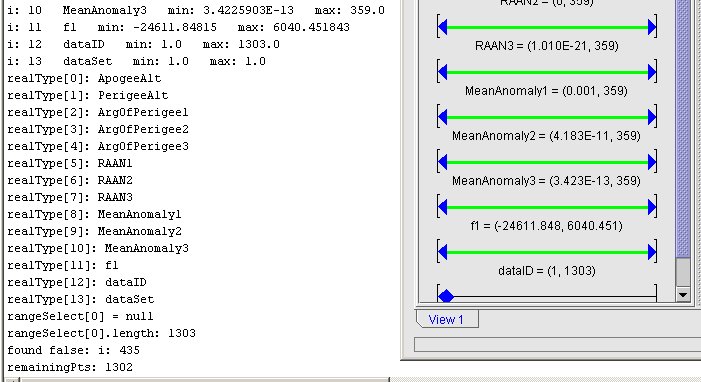Click the right blue arrow of the MeanAnomaly2 slider

point(652,117)
